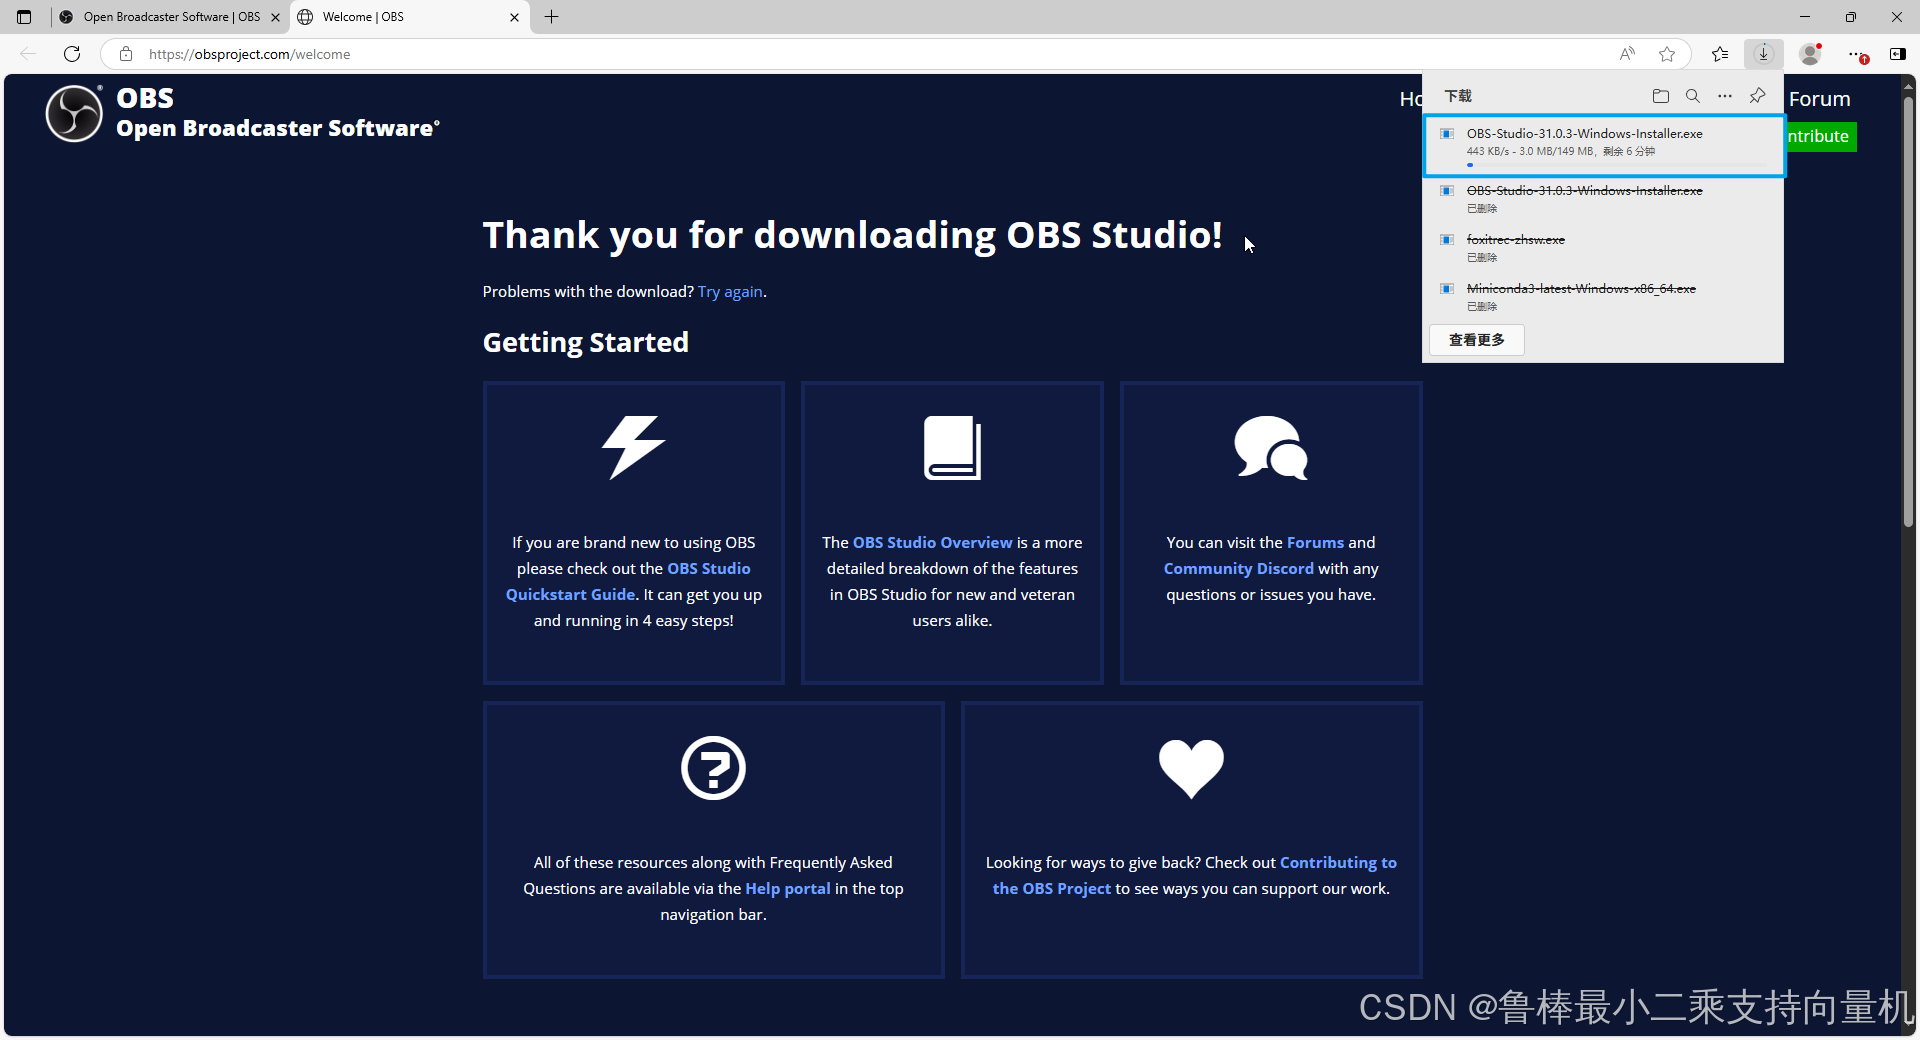Image resolution: width=1920 pixels, height=1040 pixels.
Task: Click the downloading OBS installer file icon
Action: (1446, 134)
